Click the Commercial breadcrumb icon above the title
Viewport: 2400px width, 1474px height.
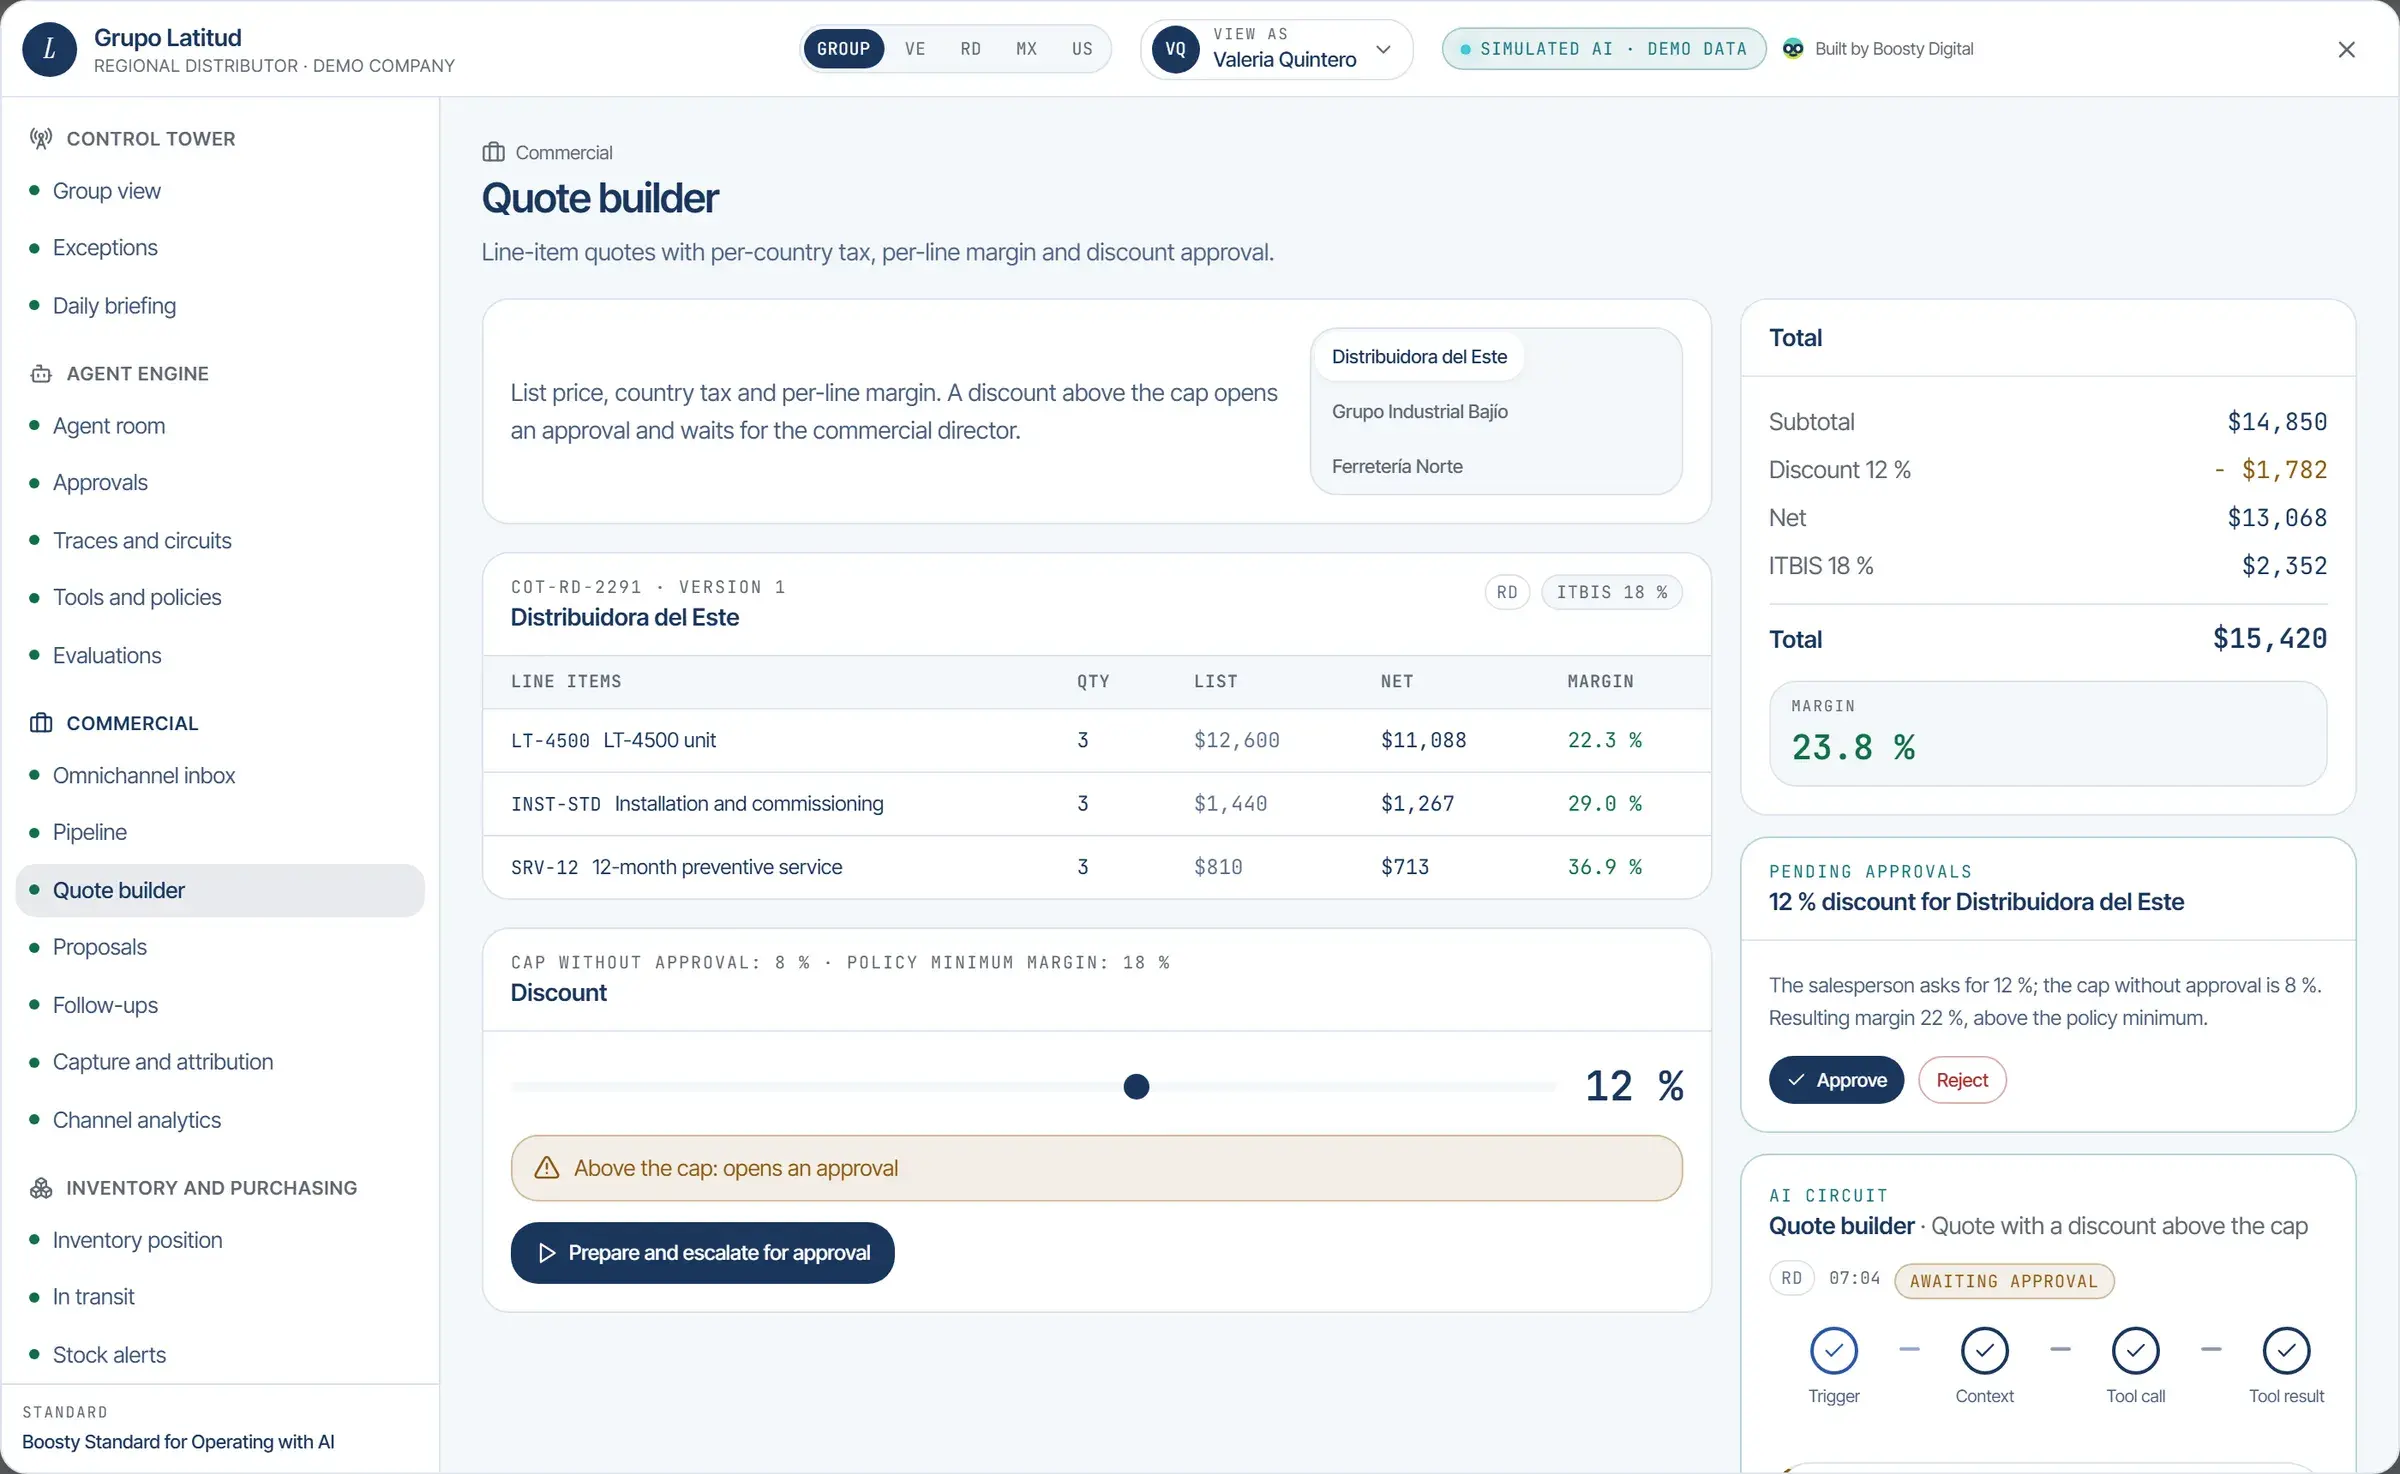(x=493, y=152)
